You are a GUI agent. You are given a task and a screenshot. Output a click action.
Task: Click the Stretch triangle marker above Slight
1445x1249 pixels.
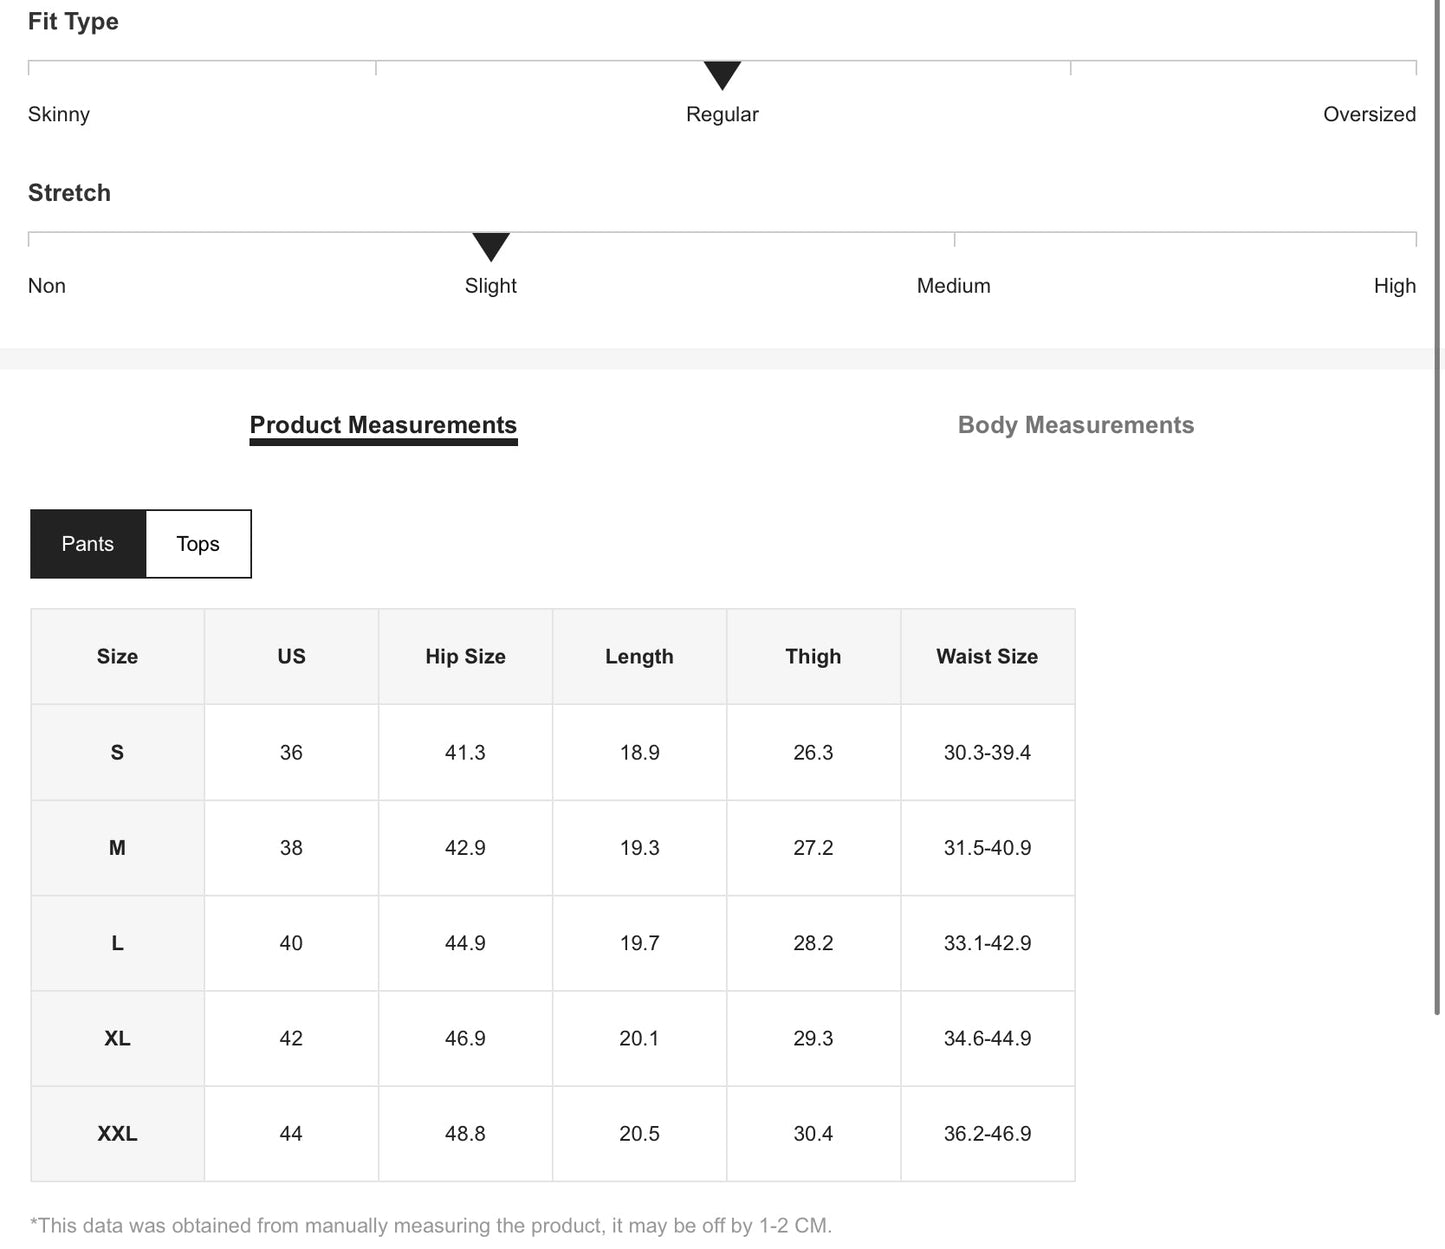pyautogui.click(x=491, y=246)
